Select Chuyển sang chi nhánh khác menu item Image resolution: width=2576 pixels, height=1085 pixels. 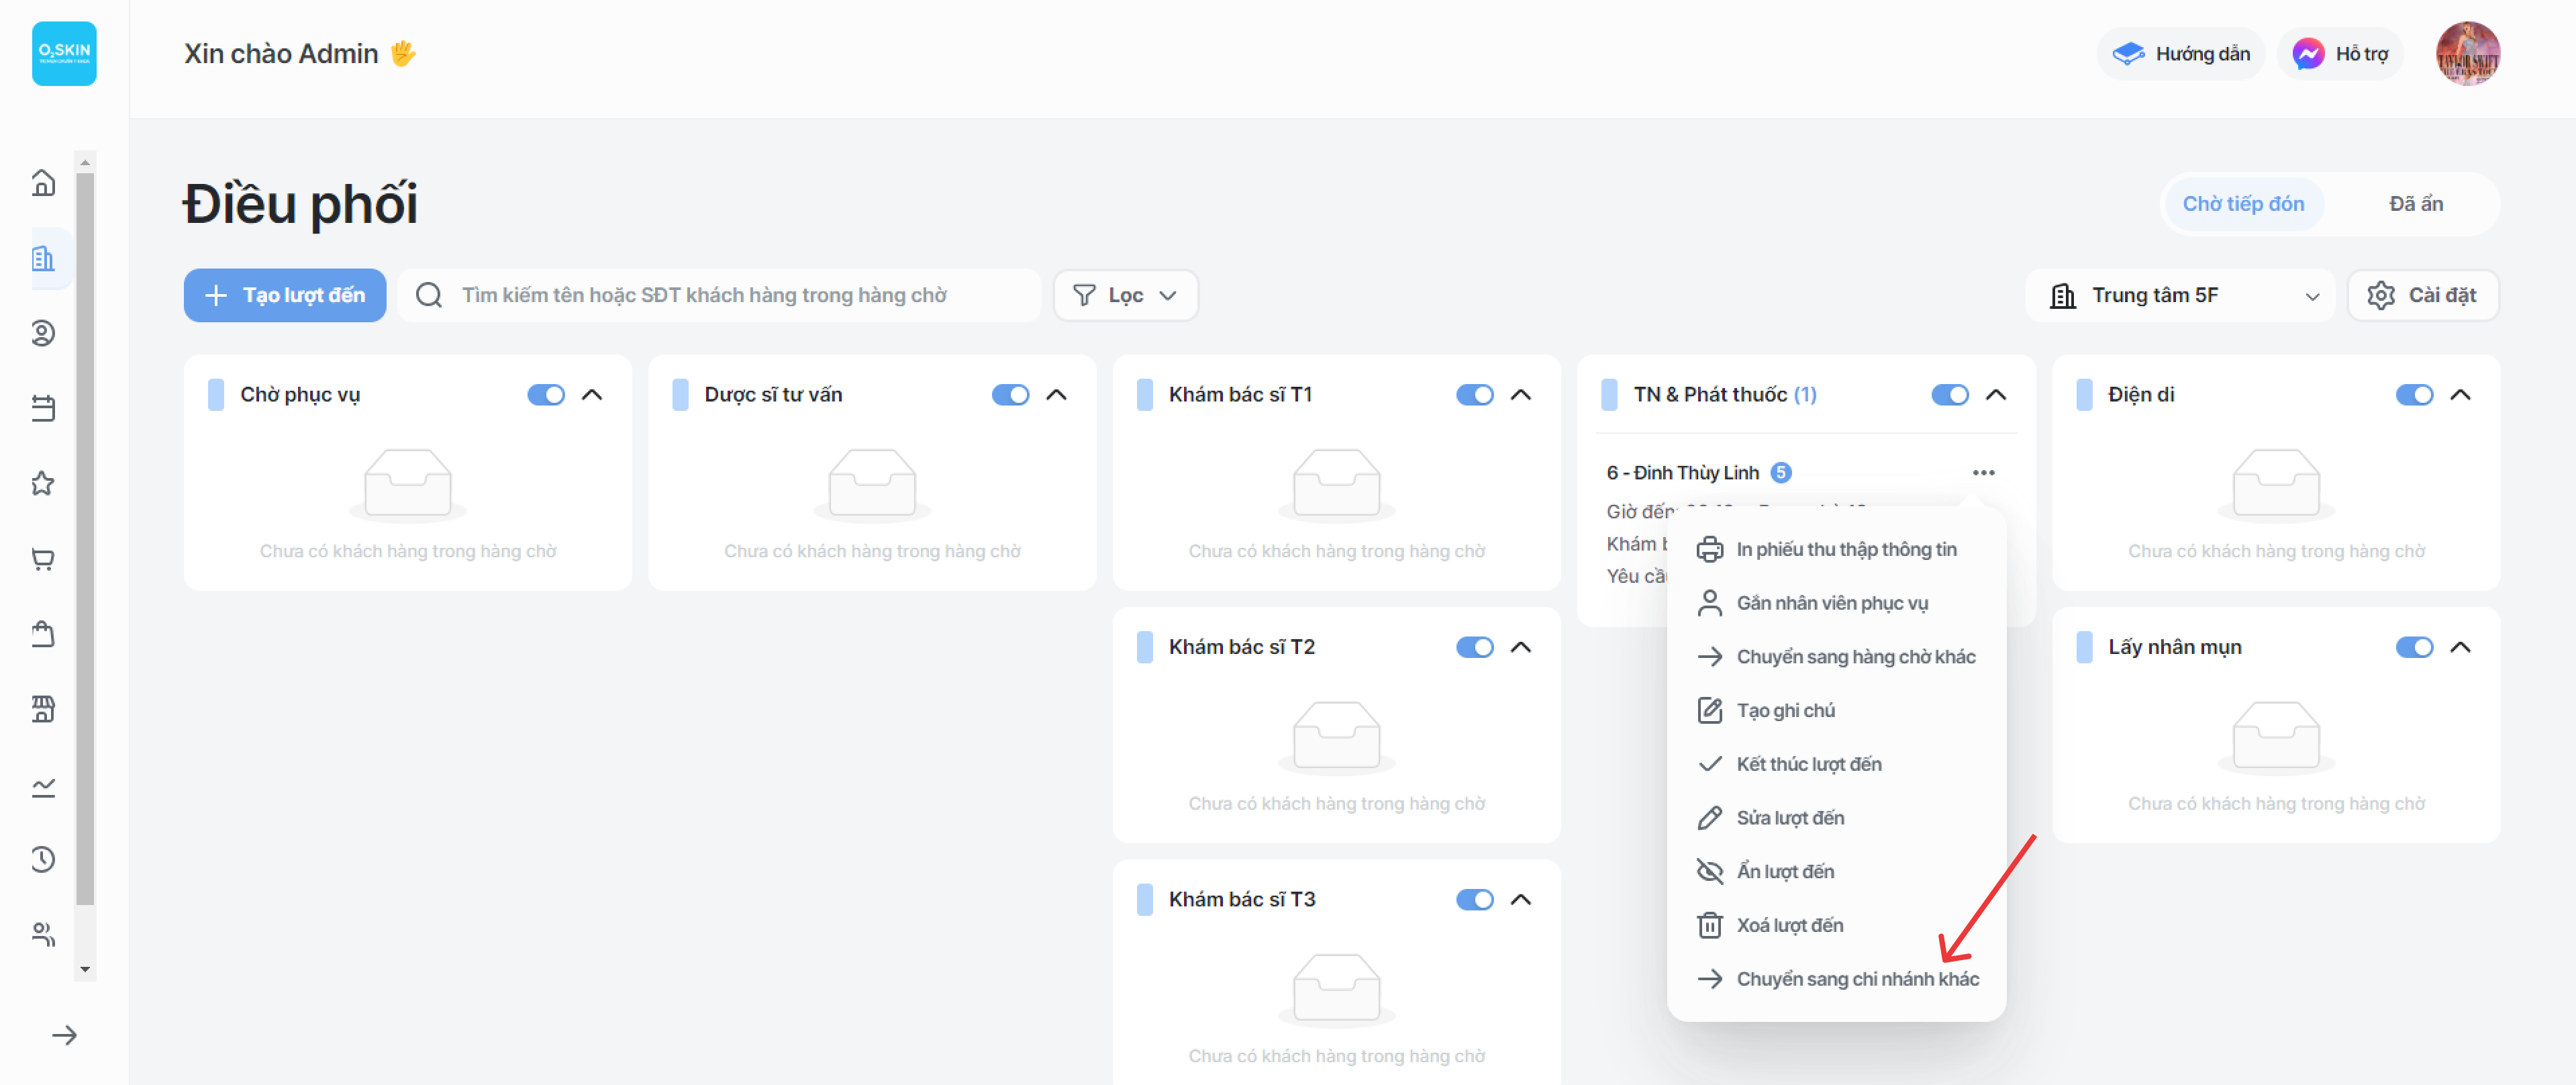click(1856, 978)
